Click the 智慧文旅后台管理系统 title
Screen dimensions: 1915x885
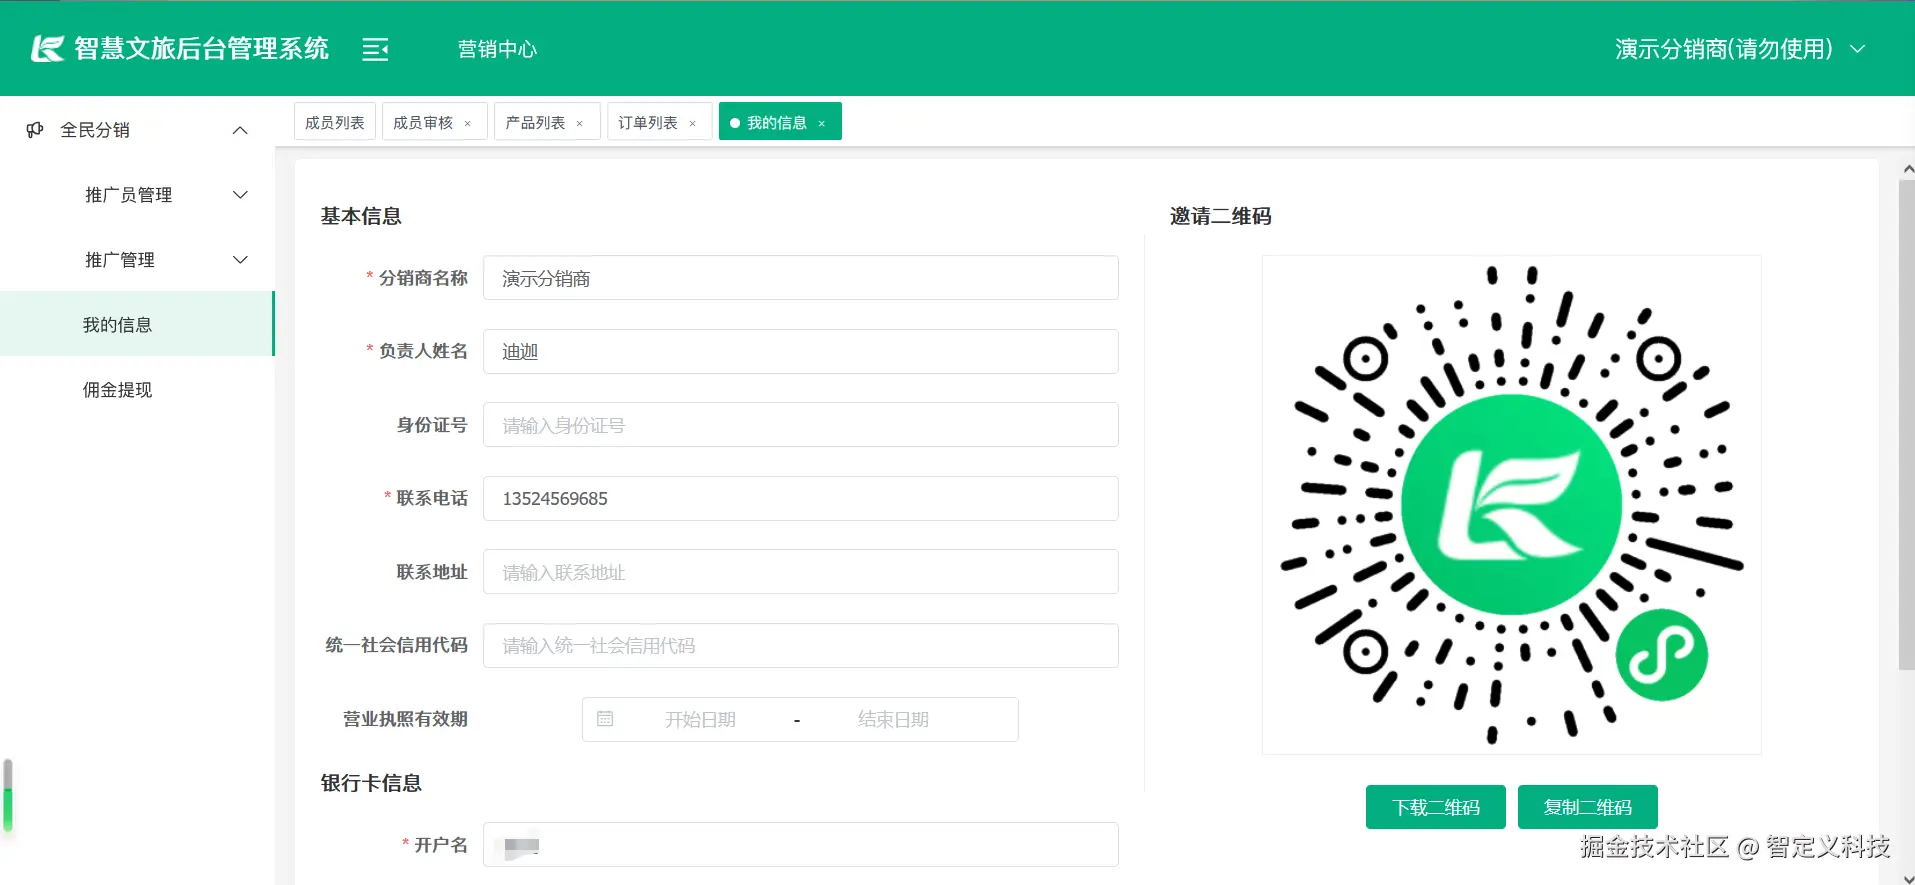(x=201, y=49)
